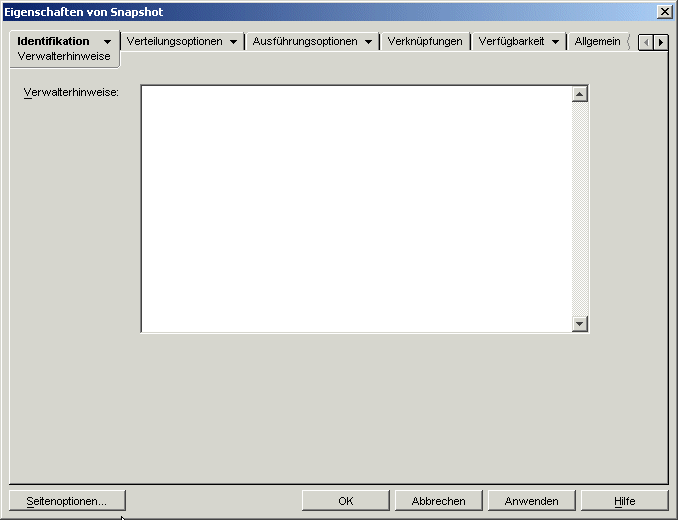
Task: Click the text area scroll-down arrow
Action: pos(580,324)
